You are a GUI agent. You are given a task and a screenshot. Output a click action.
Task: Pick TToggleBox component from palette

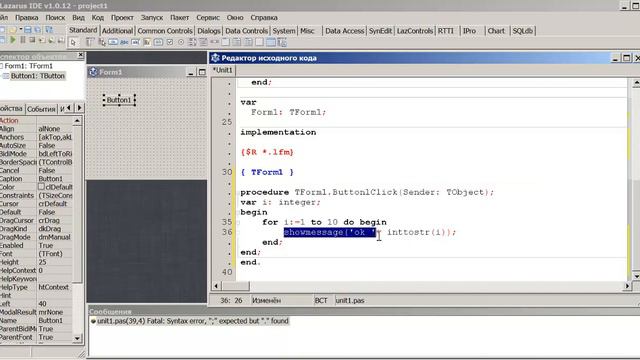click(x=158, y=42)
